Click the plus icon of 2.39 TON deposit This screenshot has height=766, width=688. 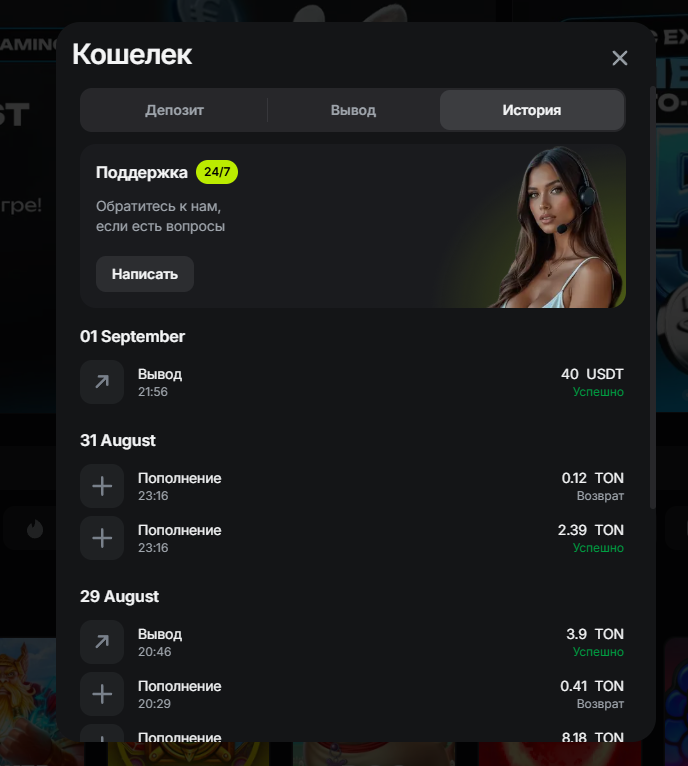tap(102, 538)
